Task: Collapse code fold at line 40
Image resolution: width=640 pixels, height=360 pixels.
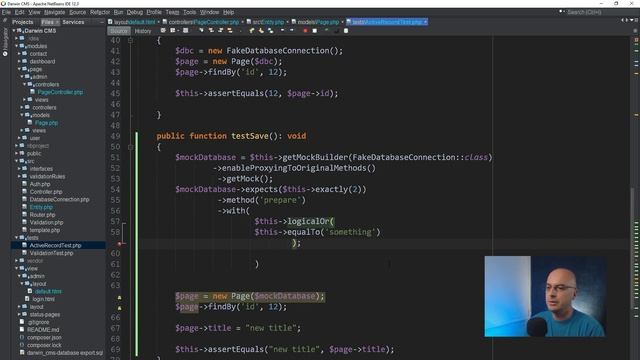Action: (130, 40)
